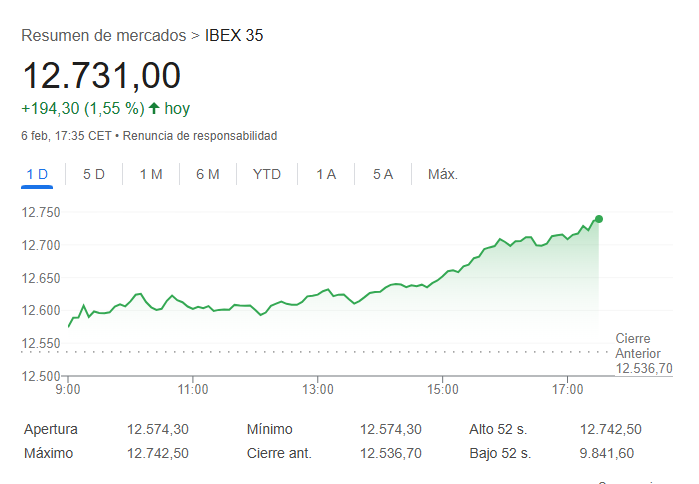Switch to the 5 D range tab

coord(94,174)
